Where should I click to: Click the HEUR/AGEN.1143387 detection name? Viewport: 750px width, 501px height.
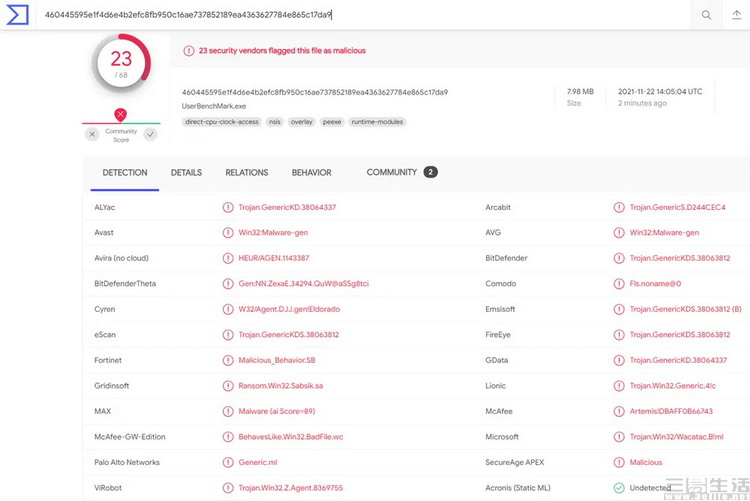coord(274,258)
